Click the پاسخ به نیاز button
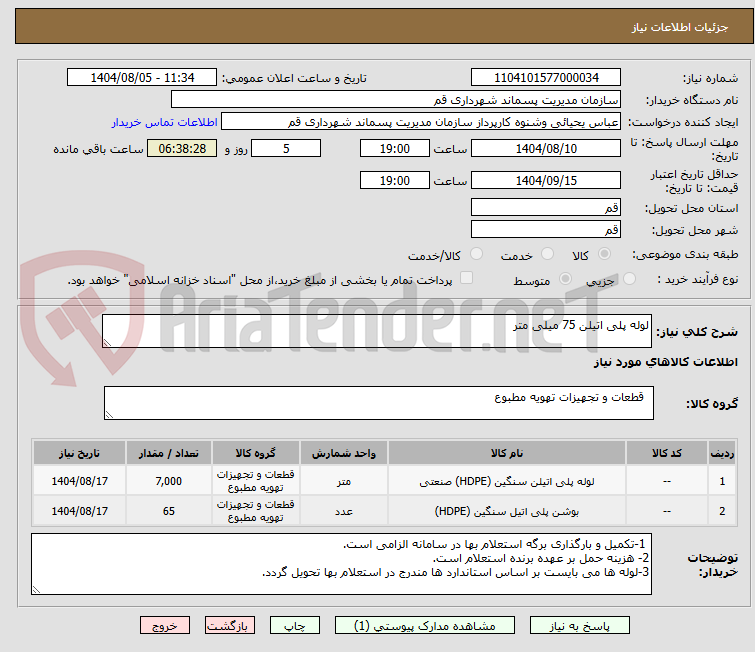The width and height of the screenshot is (755, 652). pyautogui.click(x=579, y=626)
